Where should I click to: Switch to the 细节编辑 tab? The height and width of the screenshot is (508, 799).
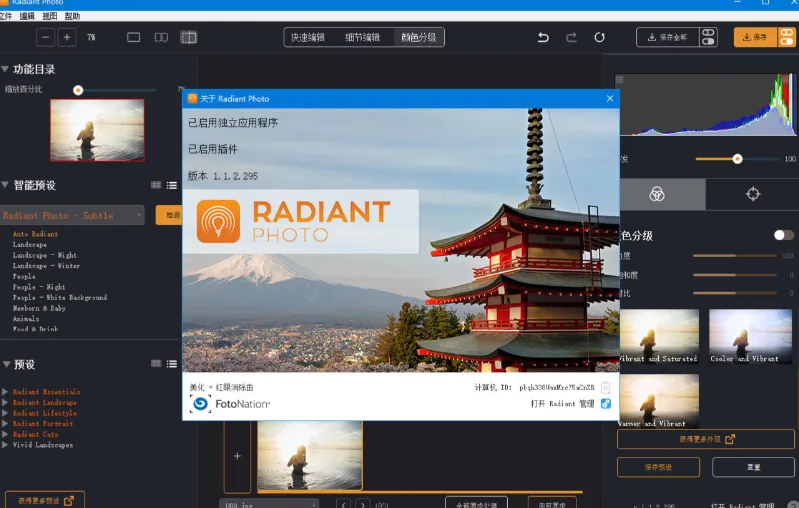[362, 37]
